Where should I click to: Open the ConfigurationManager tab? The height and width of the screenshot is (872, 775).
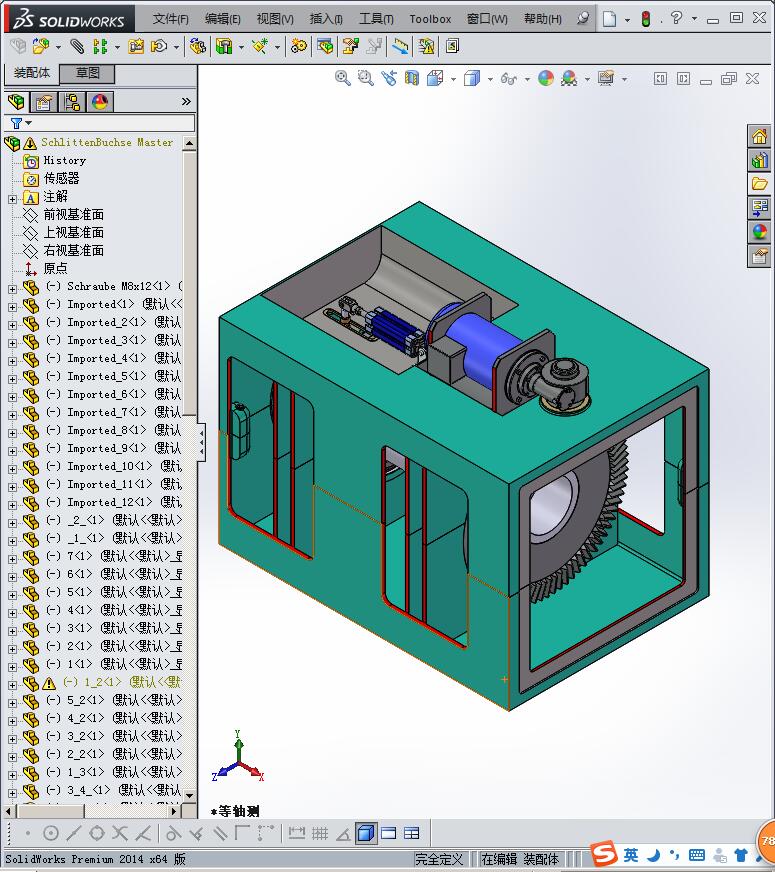72,102
